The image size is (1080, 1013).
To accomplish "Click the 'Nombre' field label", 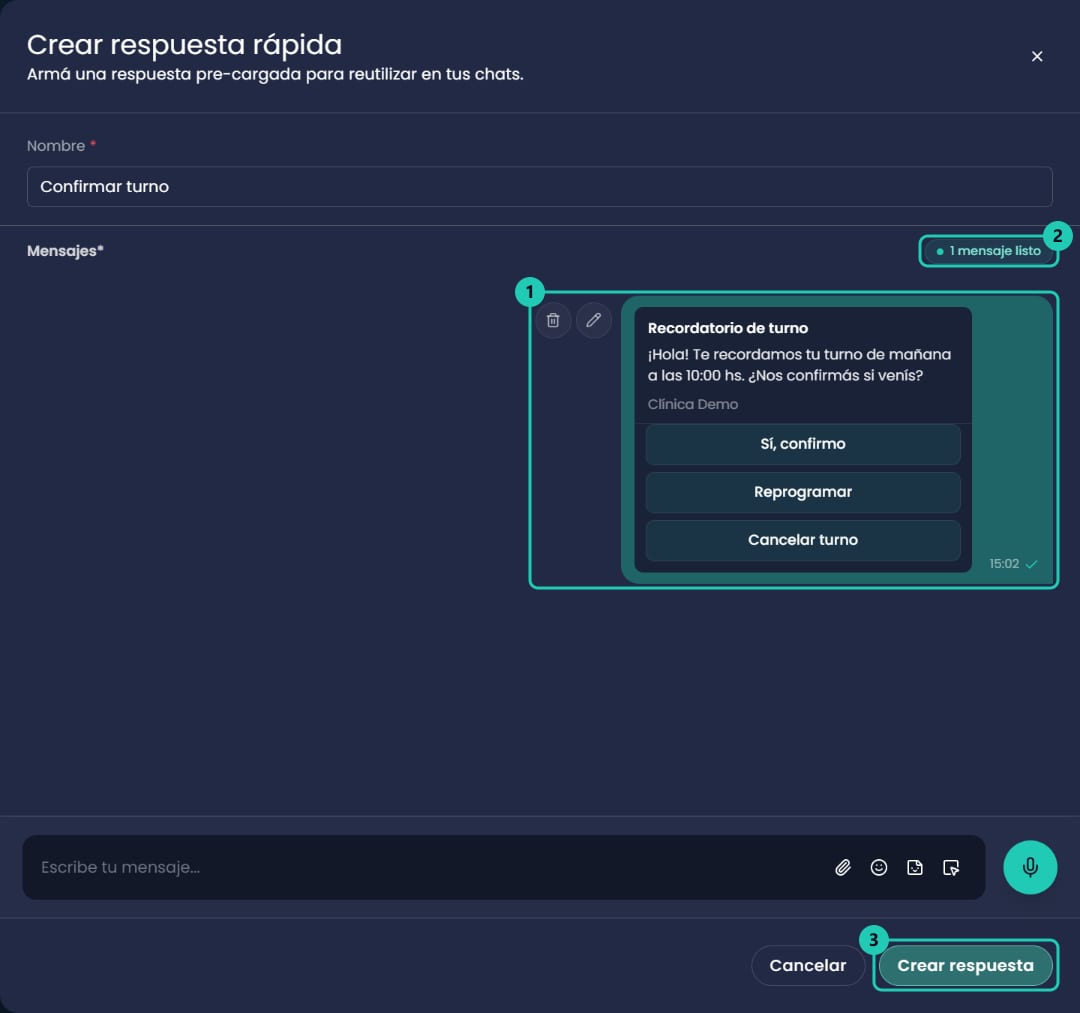I will click(56, 146).
